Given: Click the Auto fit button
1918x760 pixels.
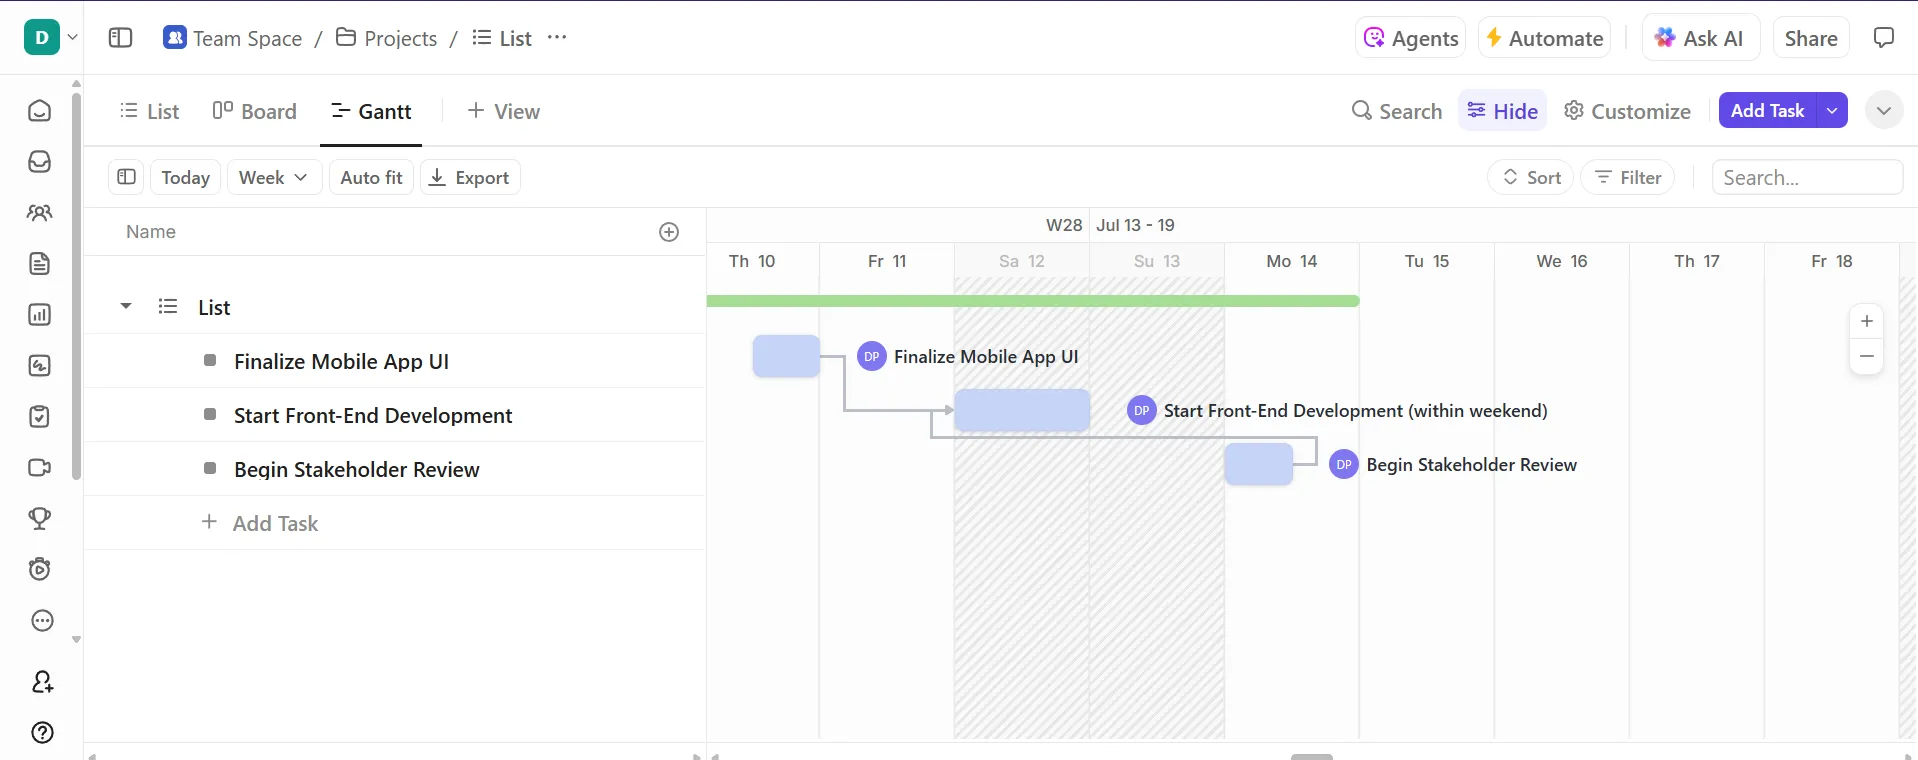Looking at the screenshot, I should pos(371,177).
